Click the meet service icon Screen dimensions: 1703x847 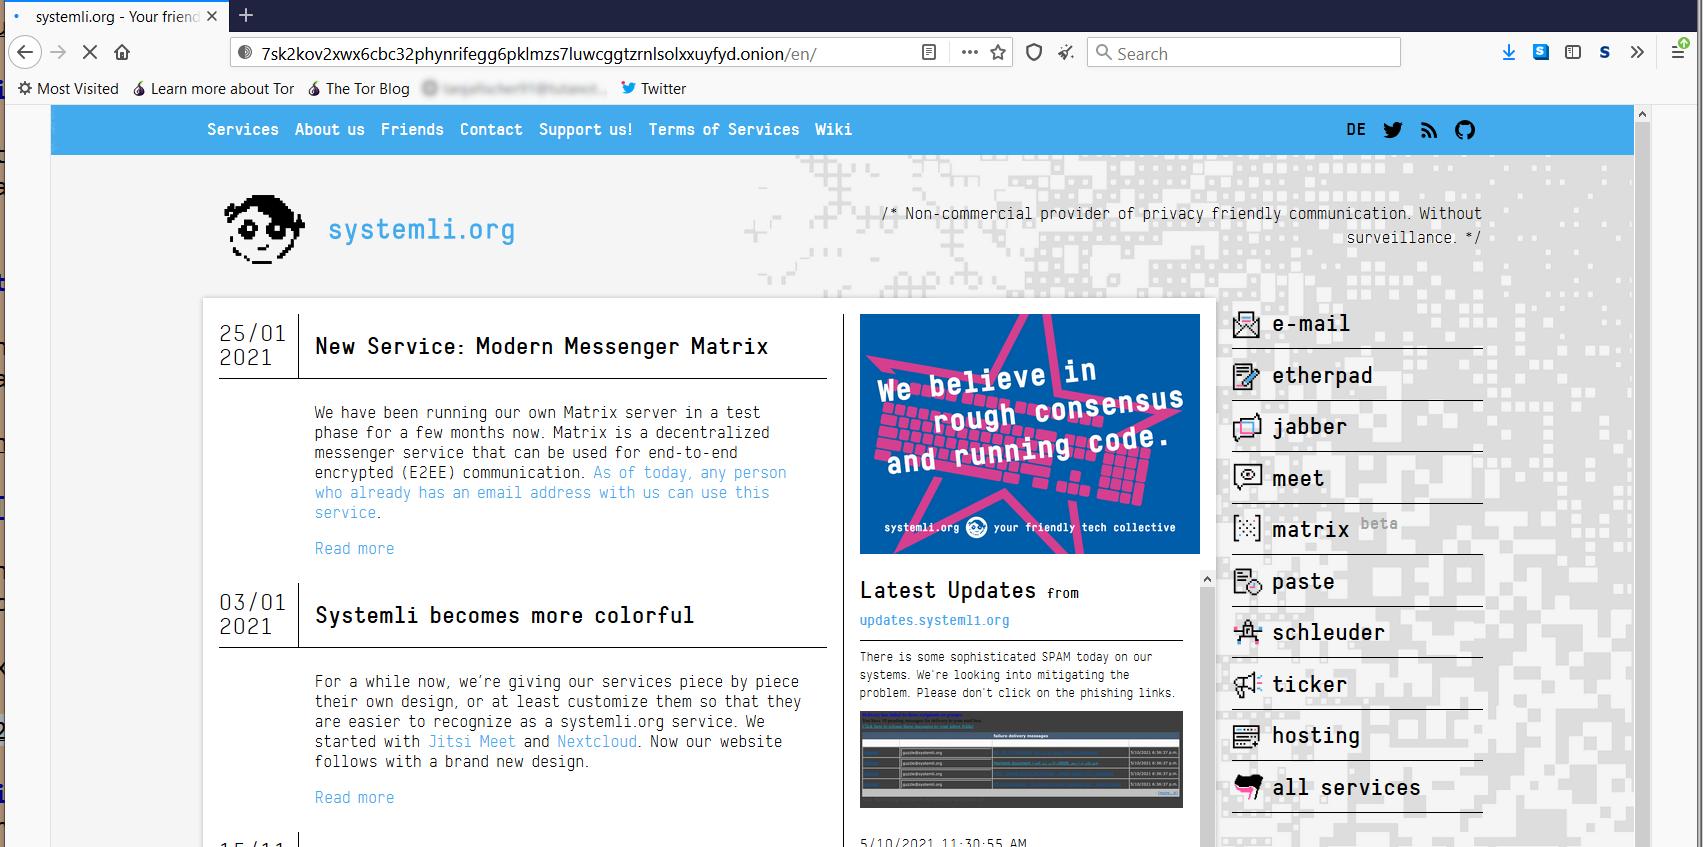tap(1246, 478)
